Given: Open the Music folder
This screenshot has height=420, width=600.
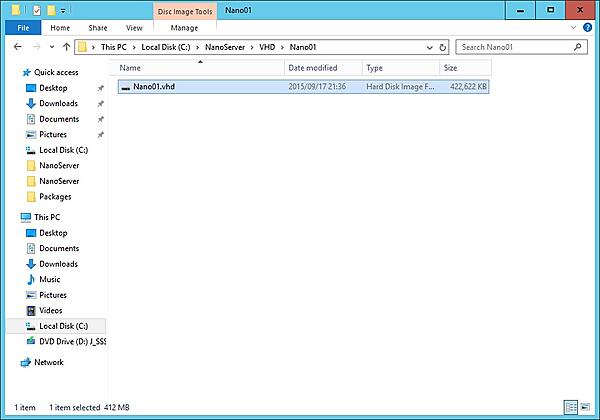Looking at the screenshot, I should pyautogui.click(x=49, y=279).
